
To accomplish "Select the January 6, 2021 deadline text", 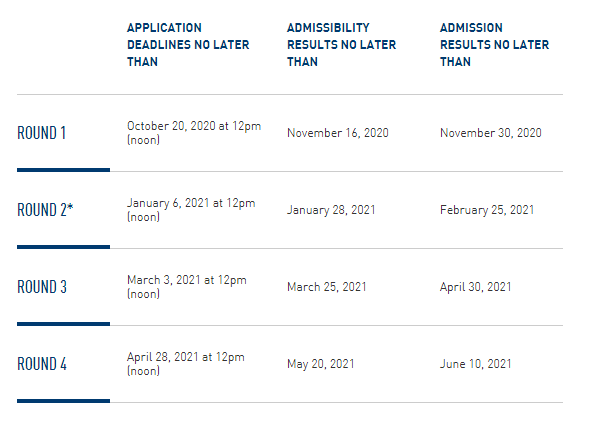I will (191, 210).
